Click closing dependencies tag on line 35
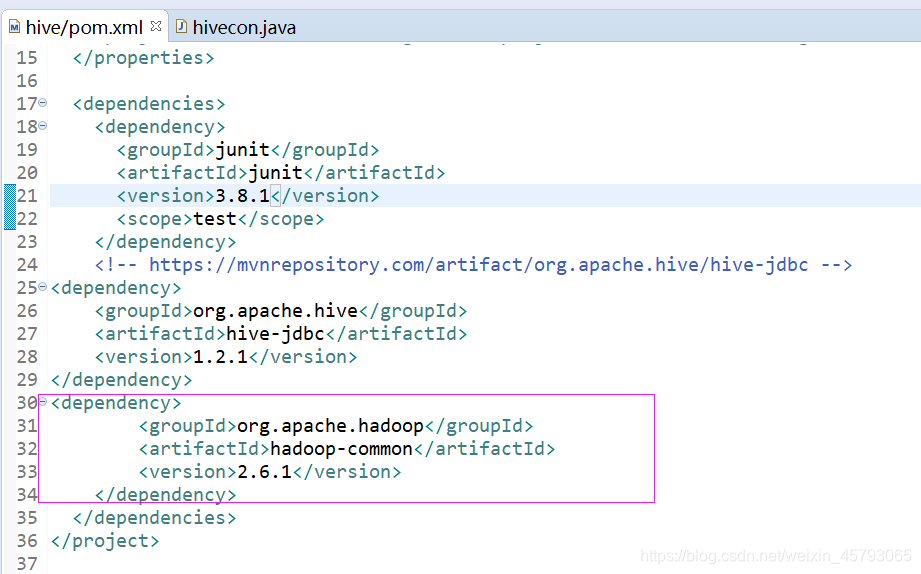921x574 pixels. 154,517
